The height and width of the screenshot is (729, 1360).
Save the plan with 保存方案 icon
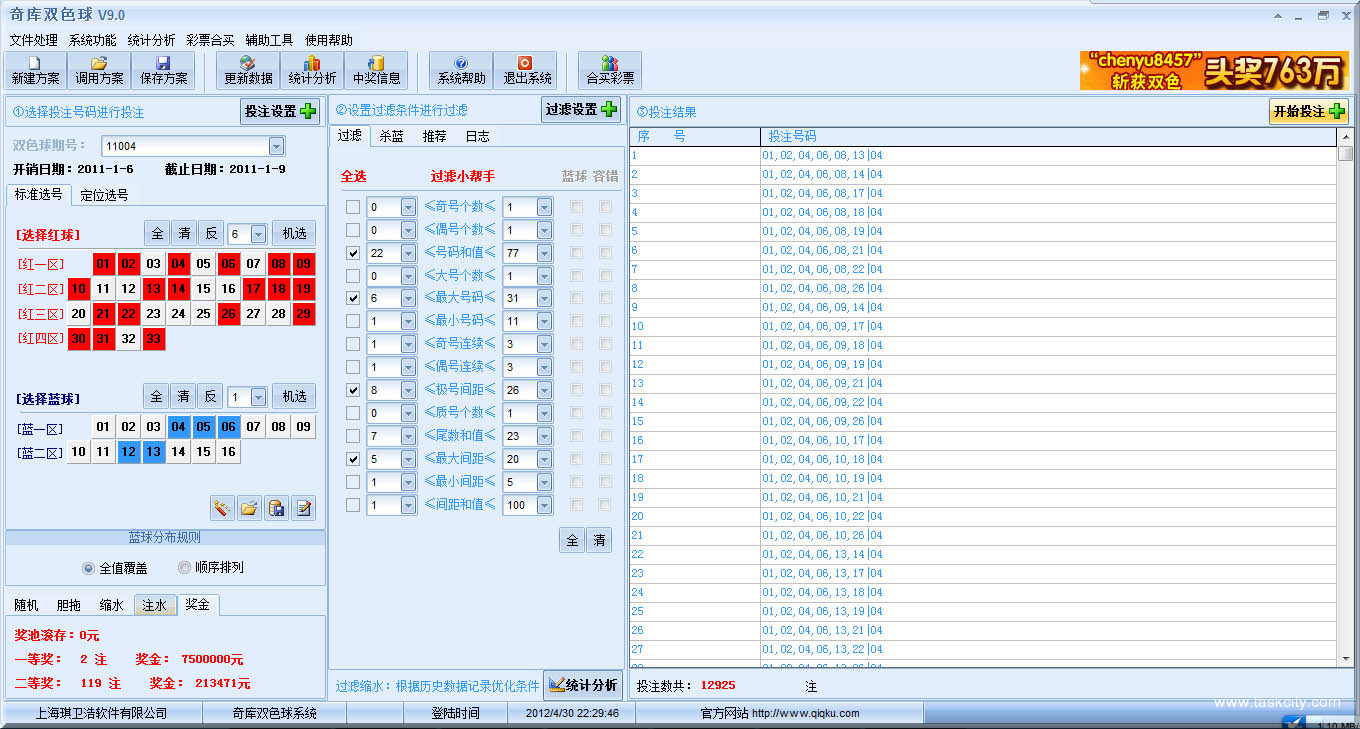tap(164, 70)
